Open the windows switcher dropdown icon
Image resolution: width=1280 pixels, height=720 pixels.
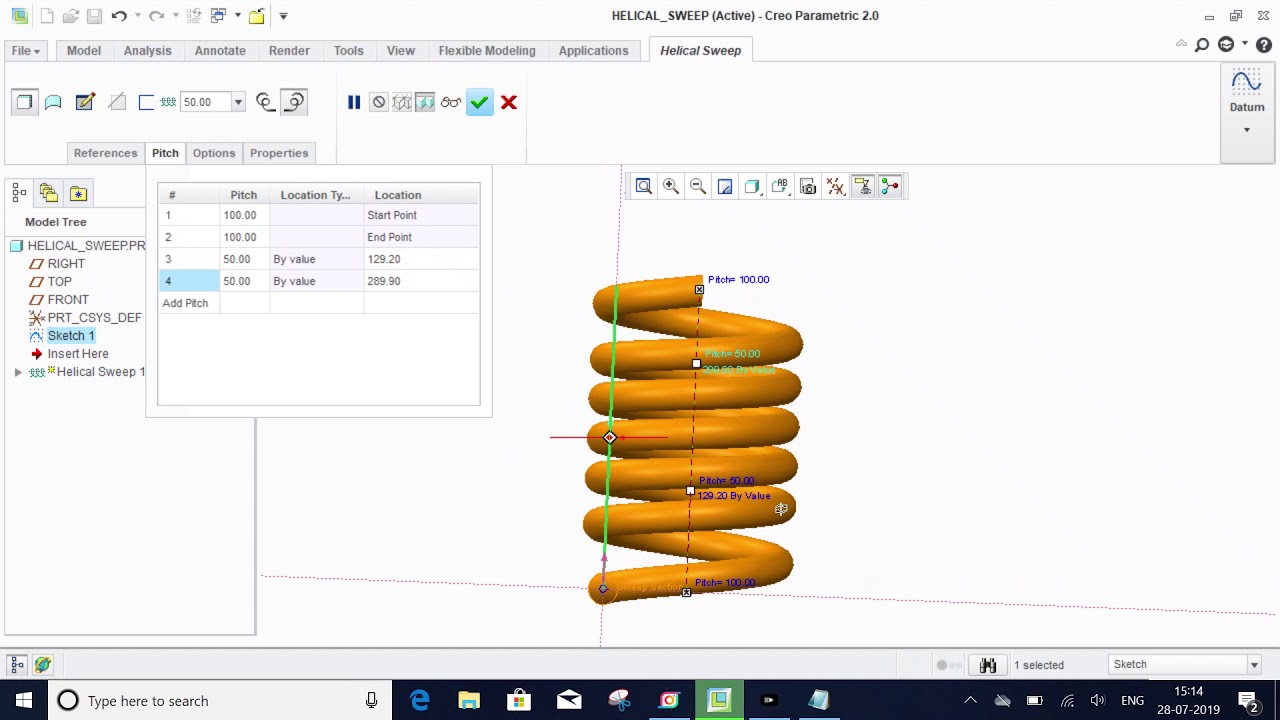coord(219,16)
